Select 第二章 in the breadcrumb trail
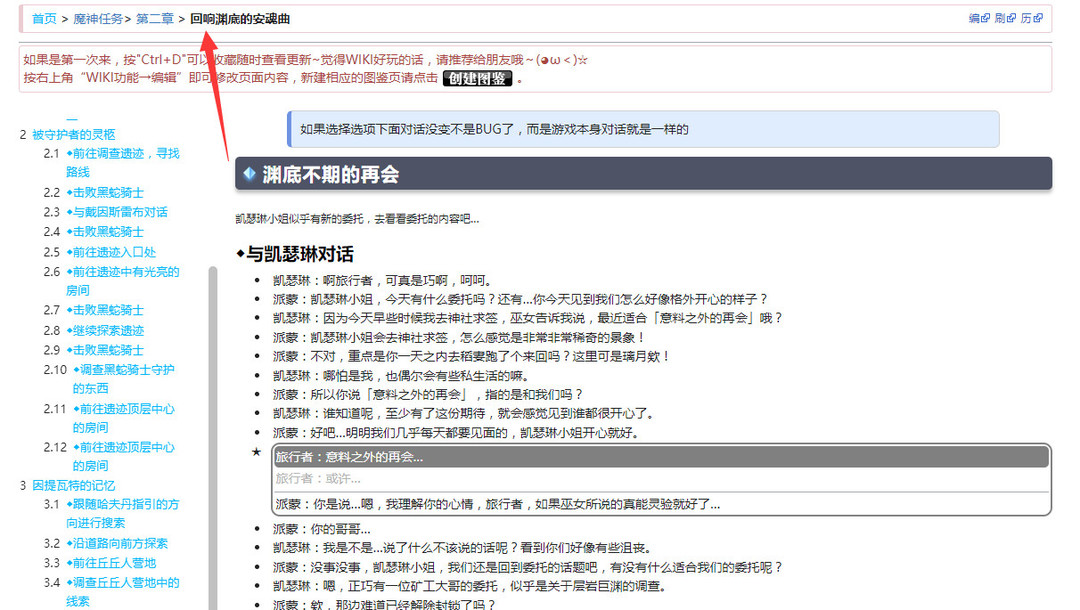 [154, 17]
